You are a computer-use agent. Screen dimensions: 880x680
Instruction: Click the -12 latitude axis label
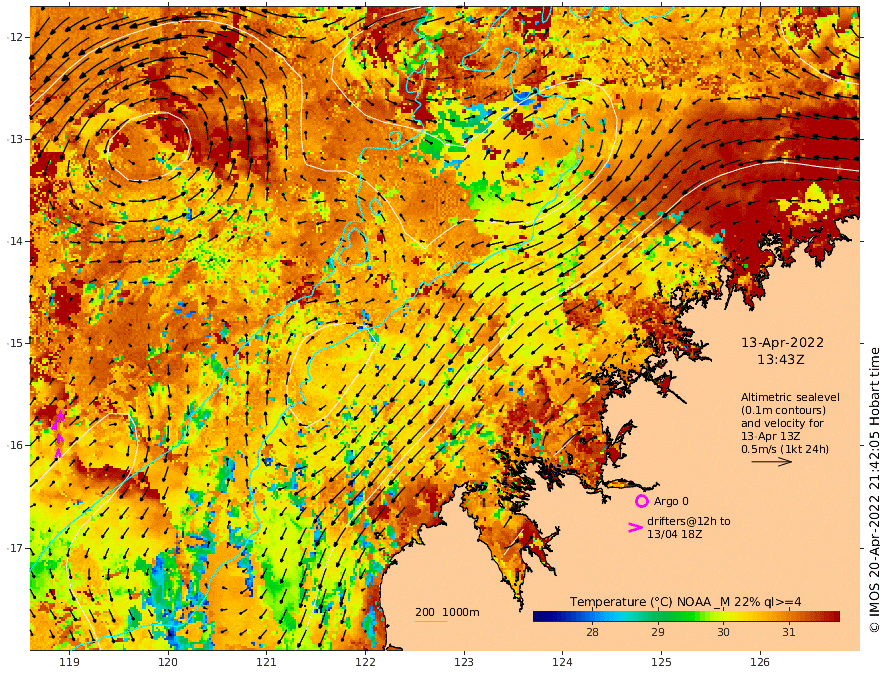(14, 37)
